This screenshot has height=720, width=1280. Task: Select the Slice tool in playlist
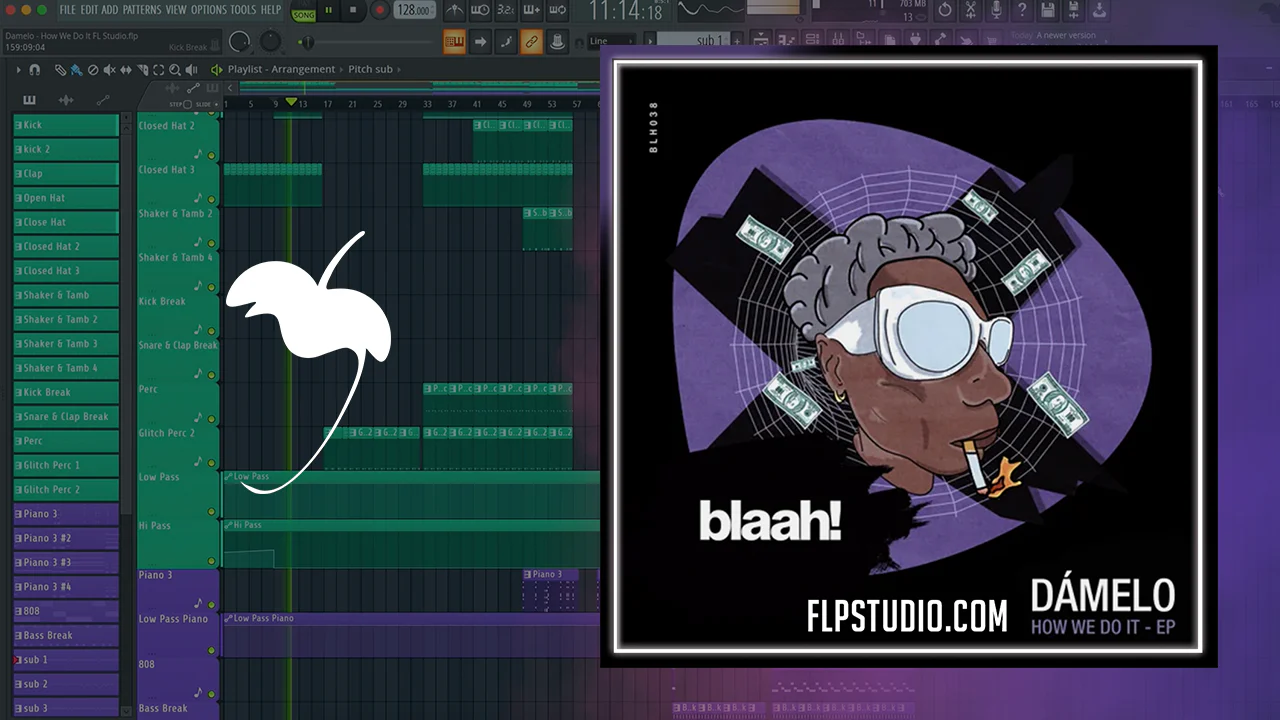pyautogui.click(x=142, y=70)
